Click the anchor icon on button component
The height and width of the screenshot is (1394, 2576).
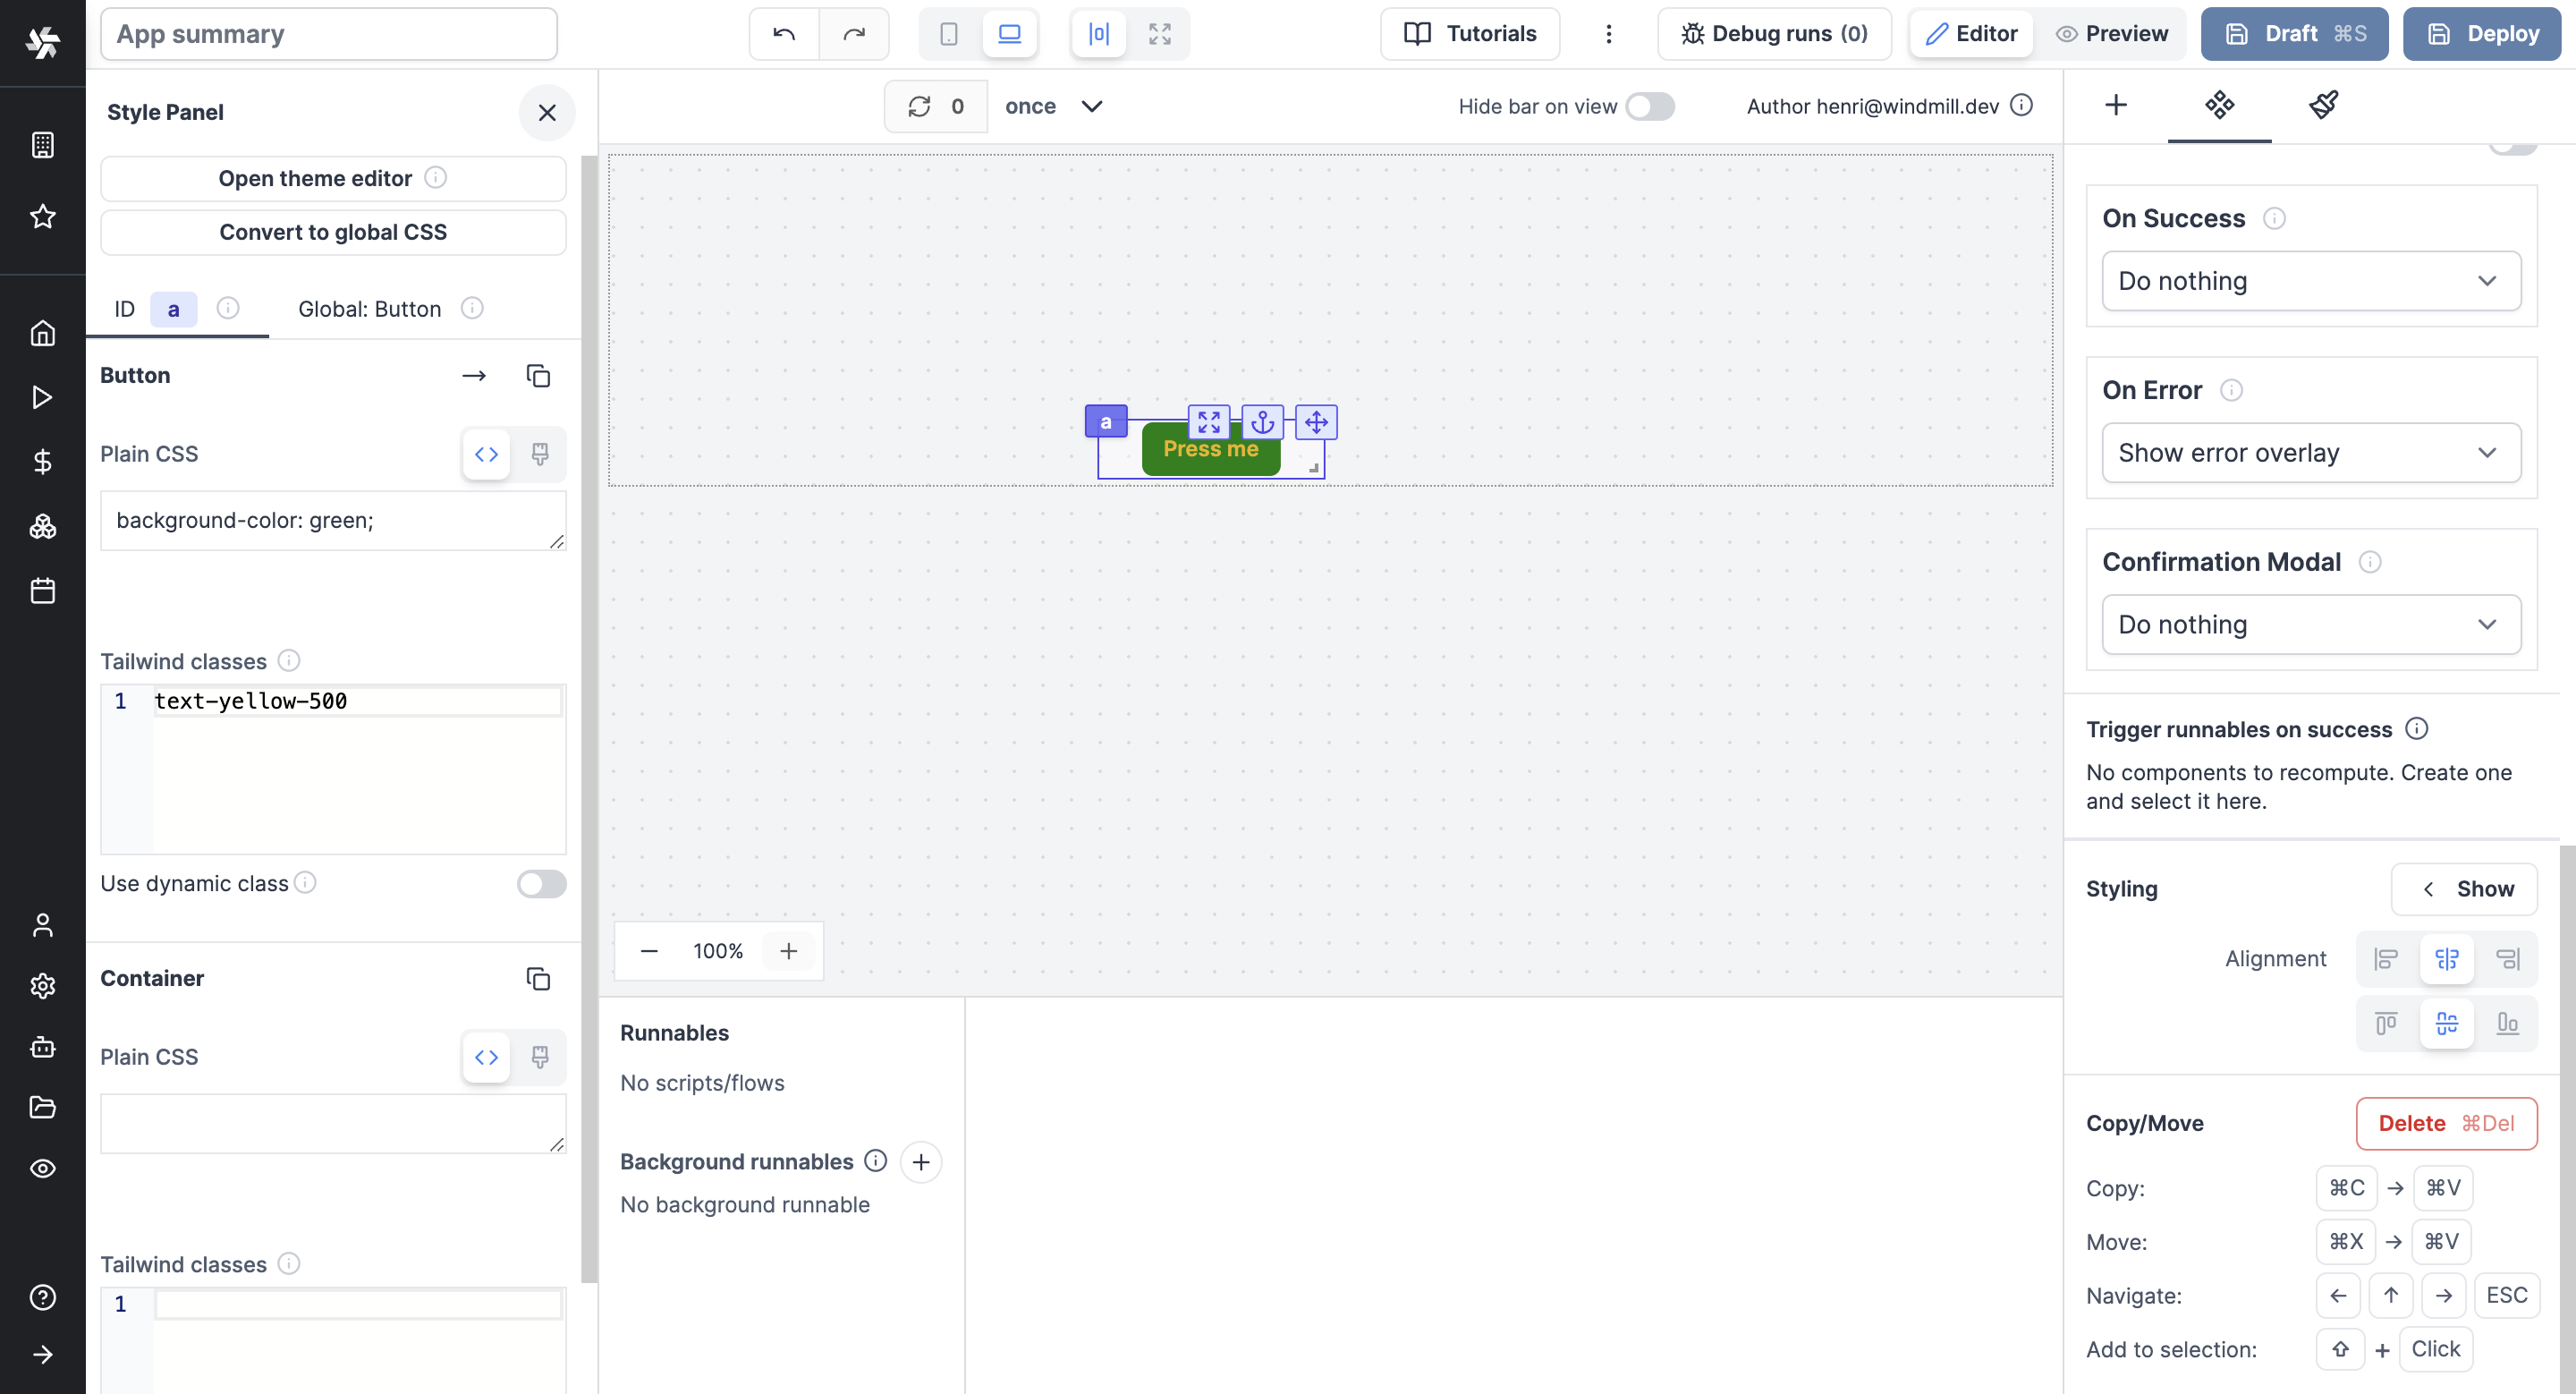point(1262,422)
